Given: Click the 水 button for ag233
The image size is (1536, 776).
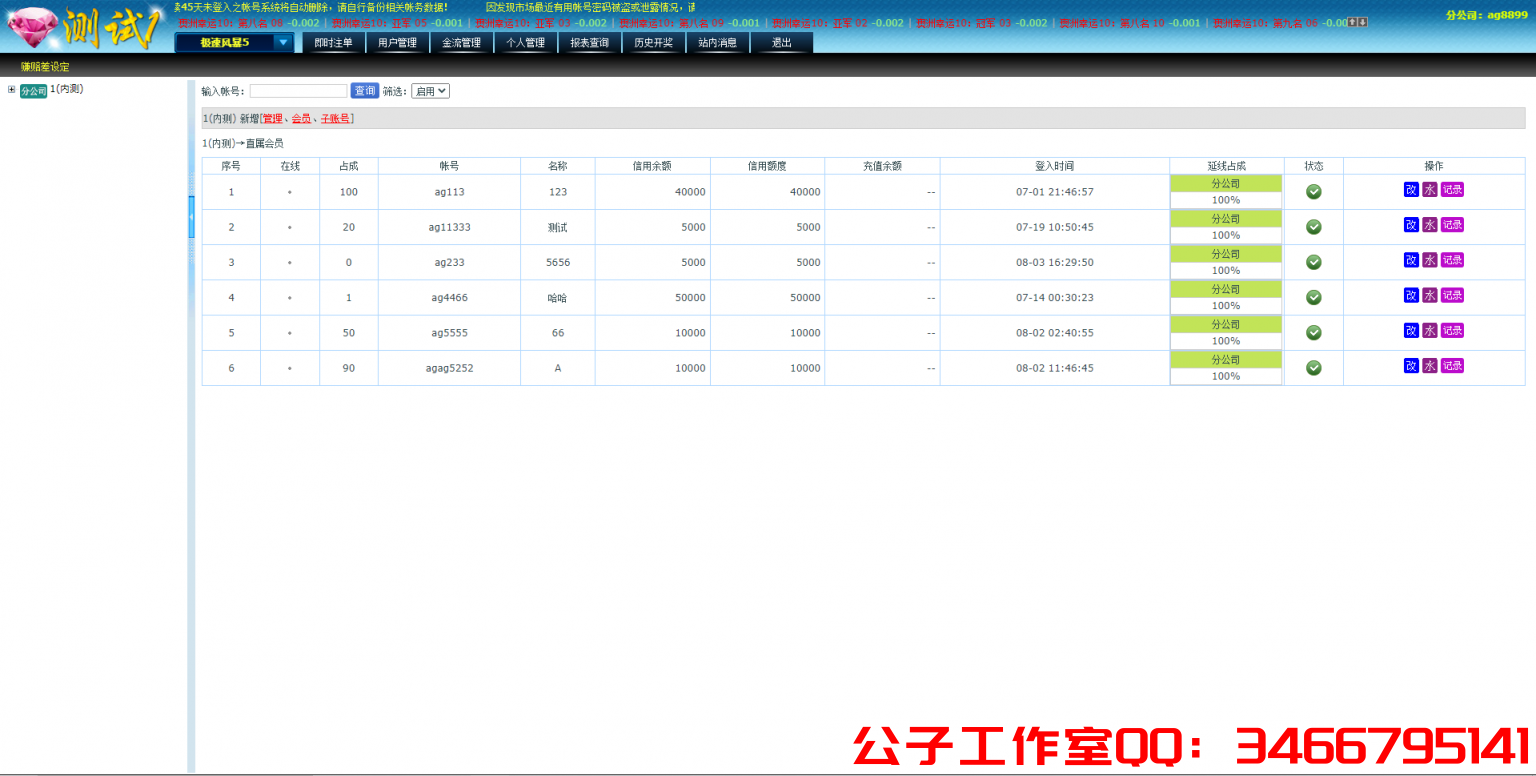Looking at the screenshot, I should tap(1430, 260).
